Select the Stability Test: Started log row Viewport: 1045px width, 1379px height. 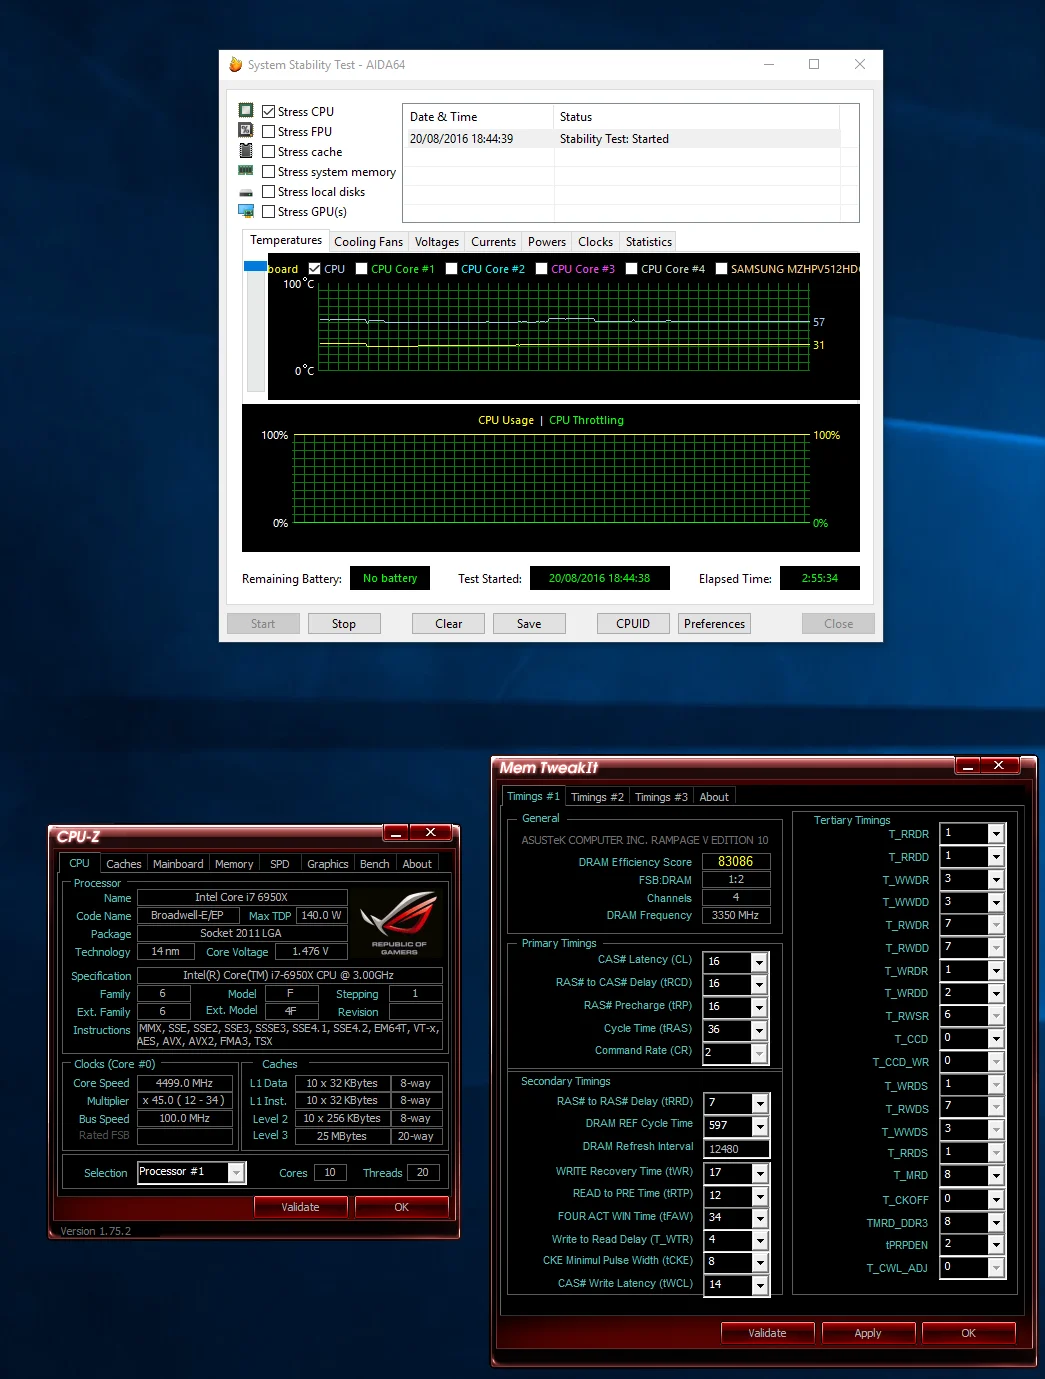624,139
